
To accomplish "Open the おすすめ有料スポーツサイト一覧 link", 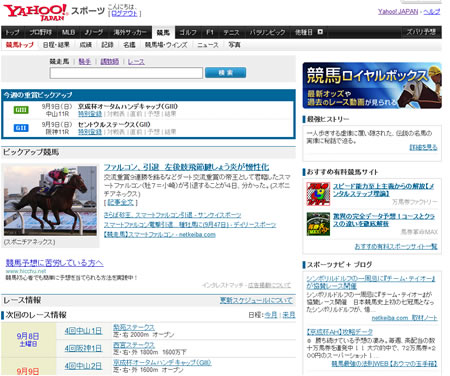I will (x=396, y=246).
